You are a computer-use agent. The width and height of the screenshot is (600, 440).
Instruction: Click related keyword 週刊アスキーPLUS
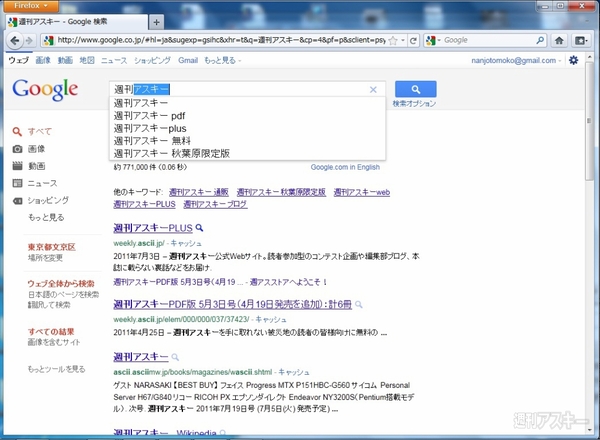144,204
